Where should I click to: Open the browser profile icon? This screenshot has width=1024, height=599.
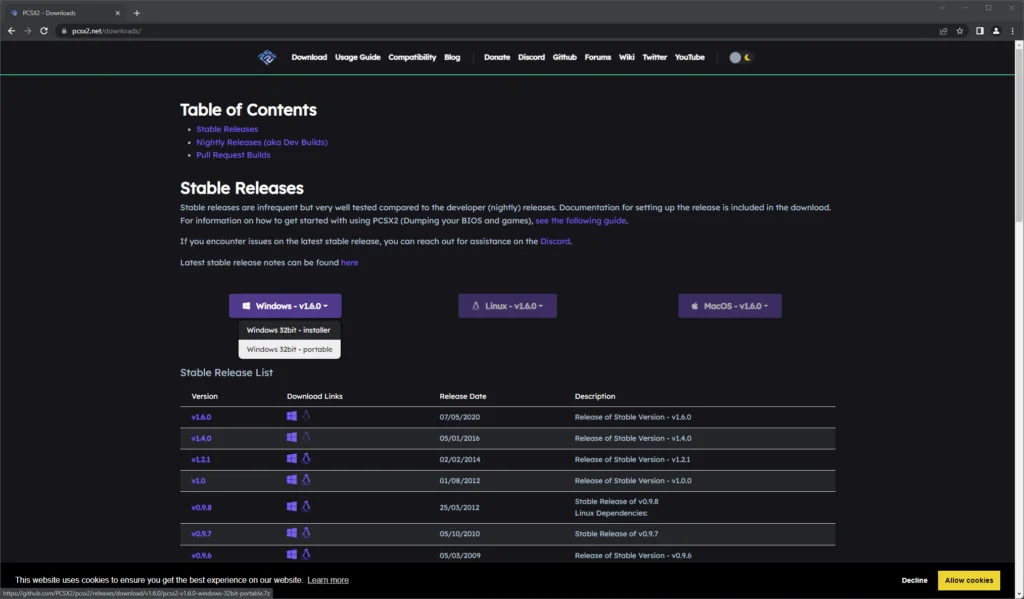click(x=996, y=31)
